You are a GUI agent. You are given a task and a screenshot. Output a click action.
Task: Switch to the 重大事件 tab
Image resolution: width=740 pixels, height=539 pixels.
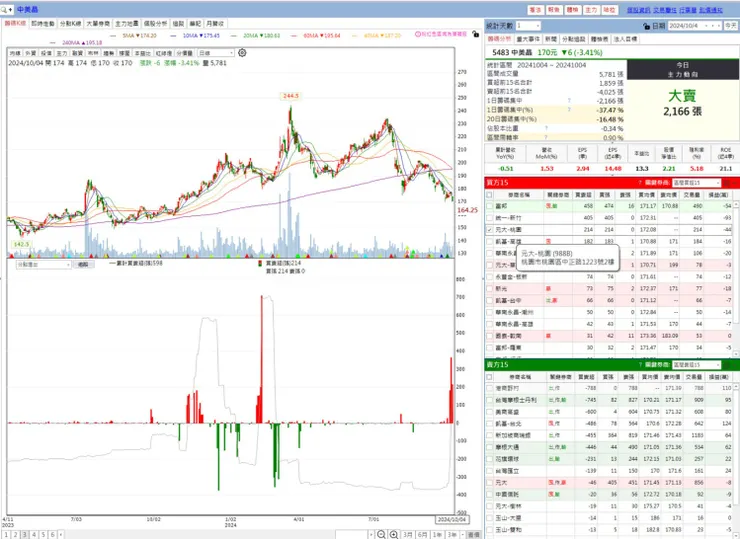528,39
